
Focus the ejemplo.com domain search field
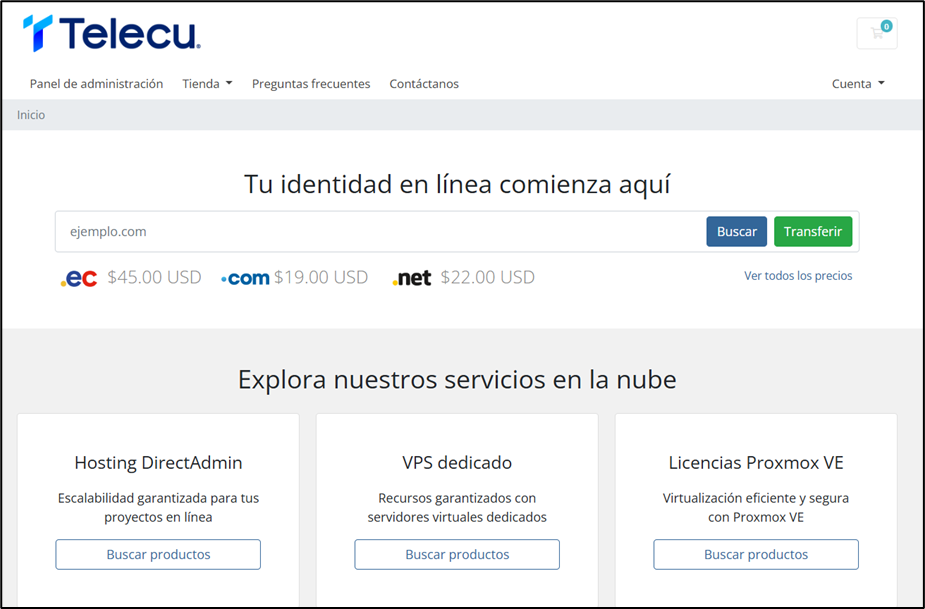tap(381, 231)
